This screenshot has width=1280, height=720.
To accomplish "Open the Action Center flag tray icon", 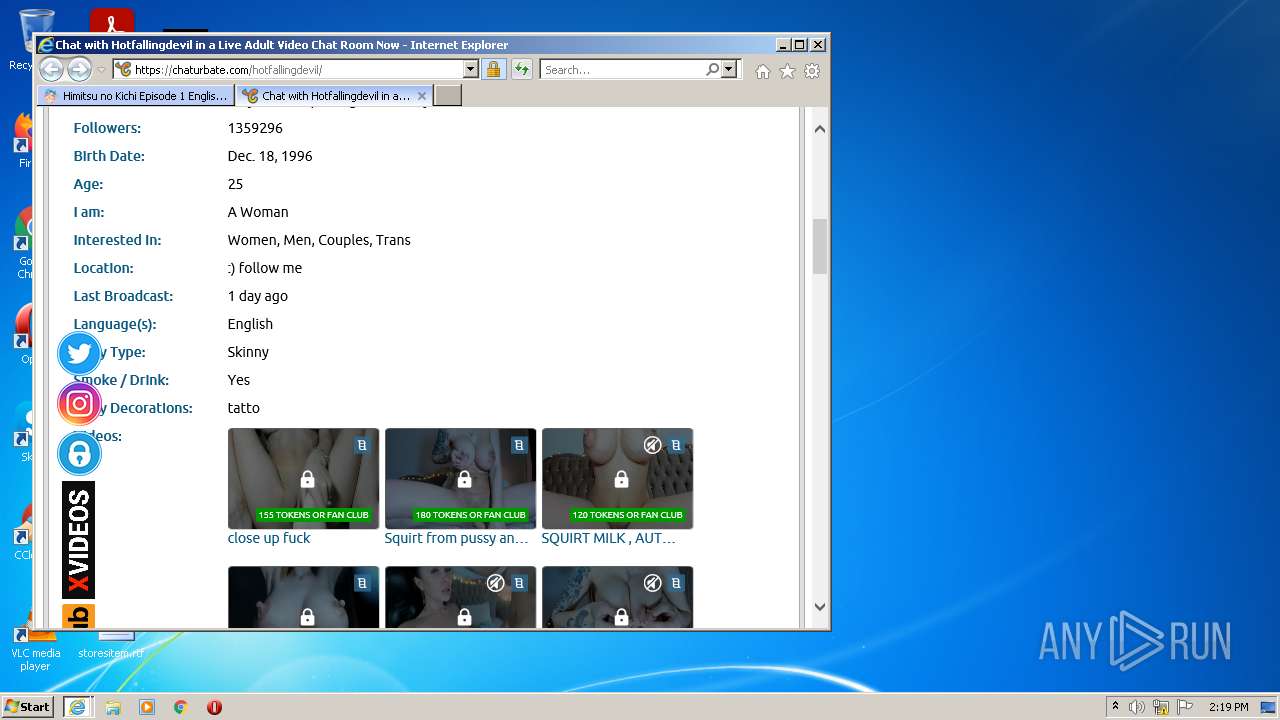I will click(1185, 707).
